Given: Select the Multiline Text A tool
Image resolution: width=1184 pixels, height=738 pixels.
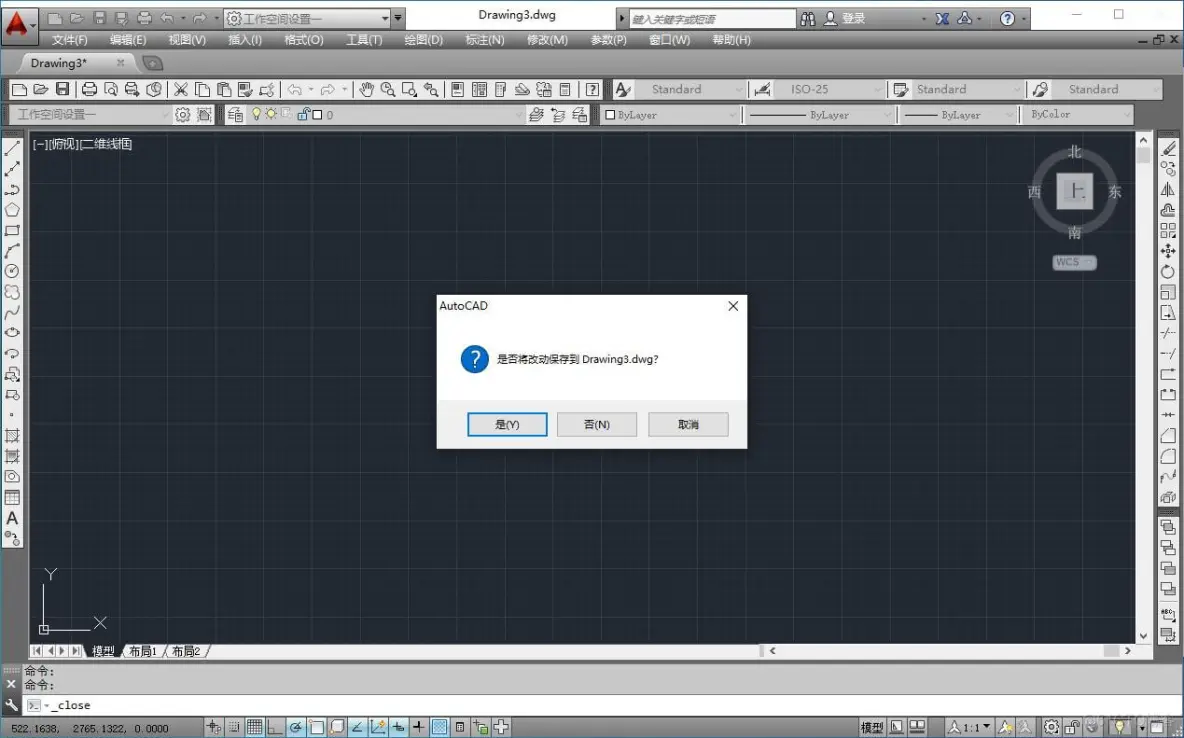Looking at the screenshot, I should [12, 518].
